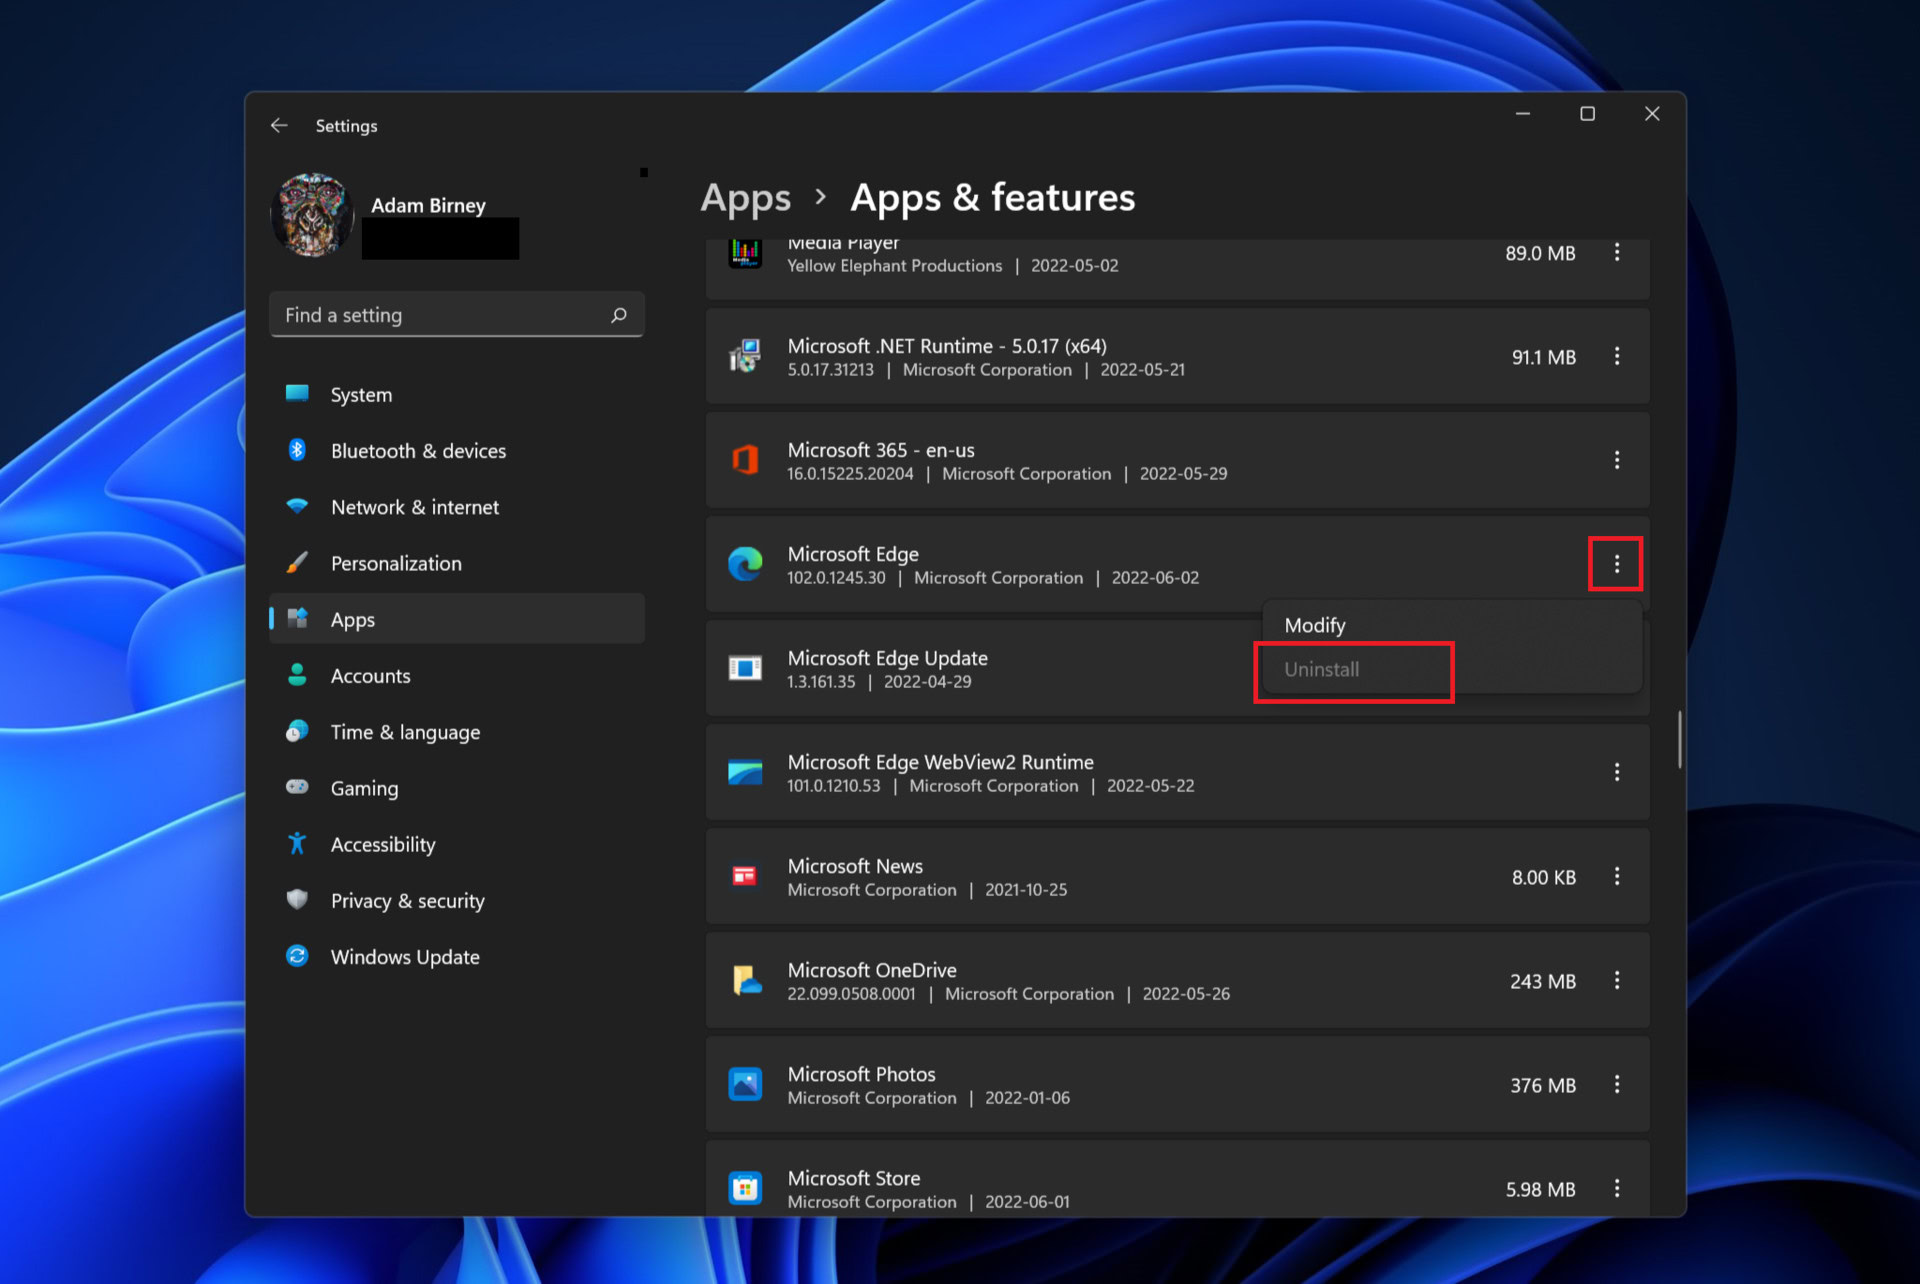Image resolution: width=1920 pixels, height=1284 pixels.
Task: Click the .NET Runtime installer icon
Action: [x=745, y=356]
